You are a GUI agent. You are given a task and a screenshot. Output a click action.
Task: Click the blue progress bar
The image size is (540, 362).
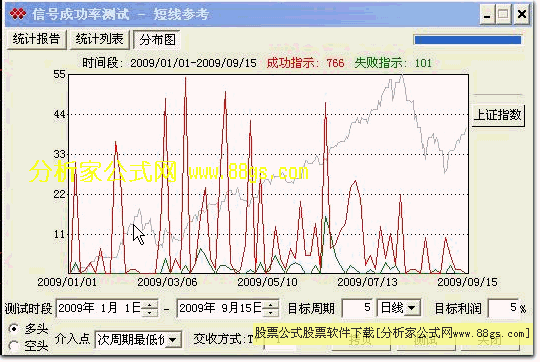(468, 40)
